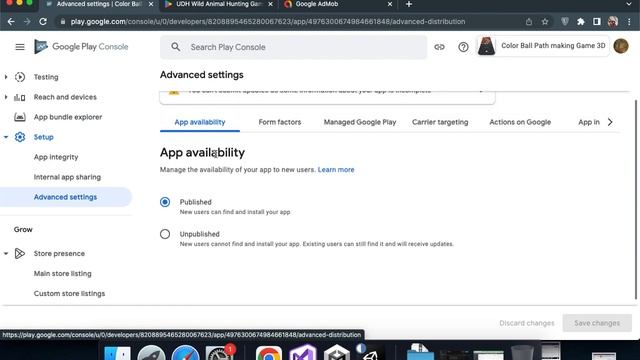This screenshot has width=640, height=360.
Task: Open Visual Studio from the dock
Action: point(303,353)
